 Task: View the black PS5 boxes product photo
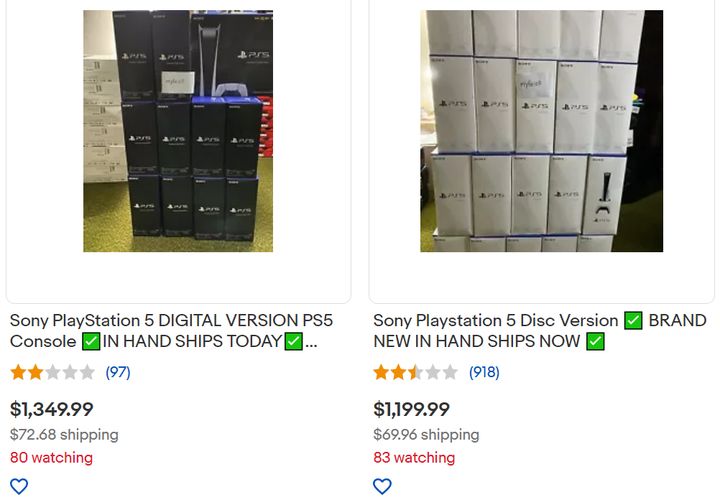[x=178, y=131]
